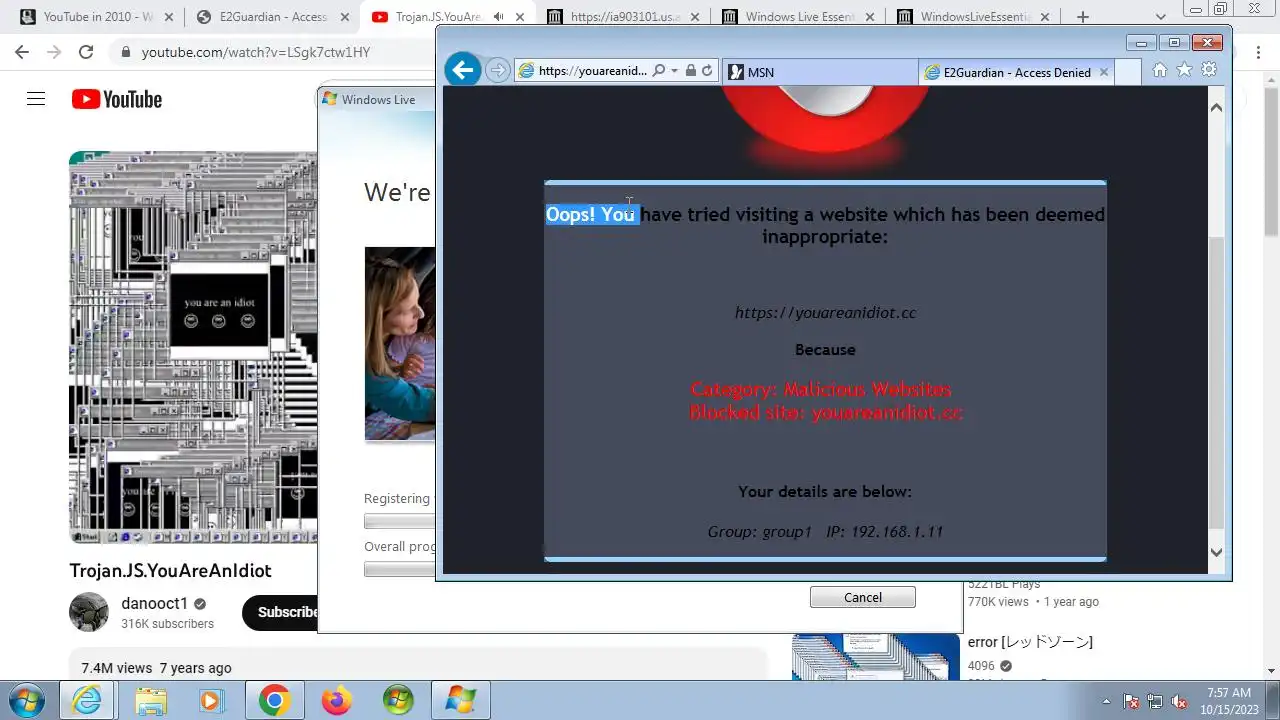Open the YouTube hamburger menu
The image size is (1280, 720).
36,99
